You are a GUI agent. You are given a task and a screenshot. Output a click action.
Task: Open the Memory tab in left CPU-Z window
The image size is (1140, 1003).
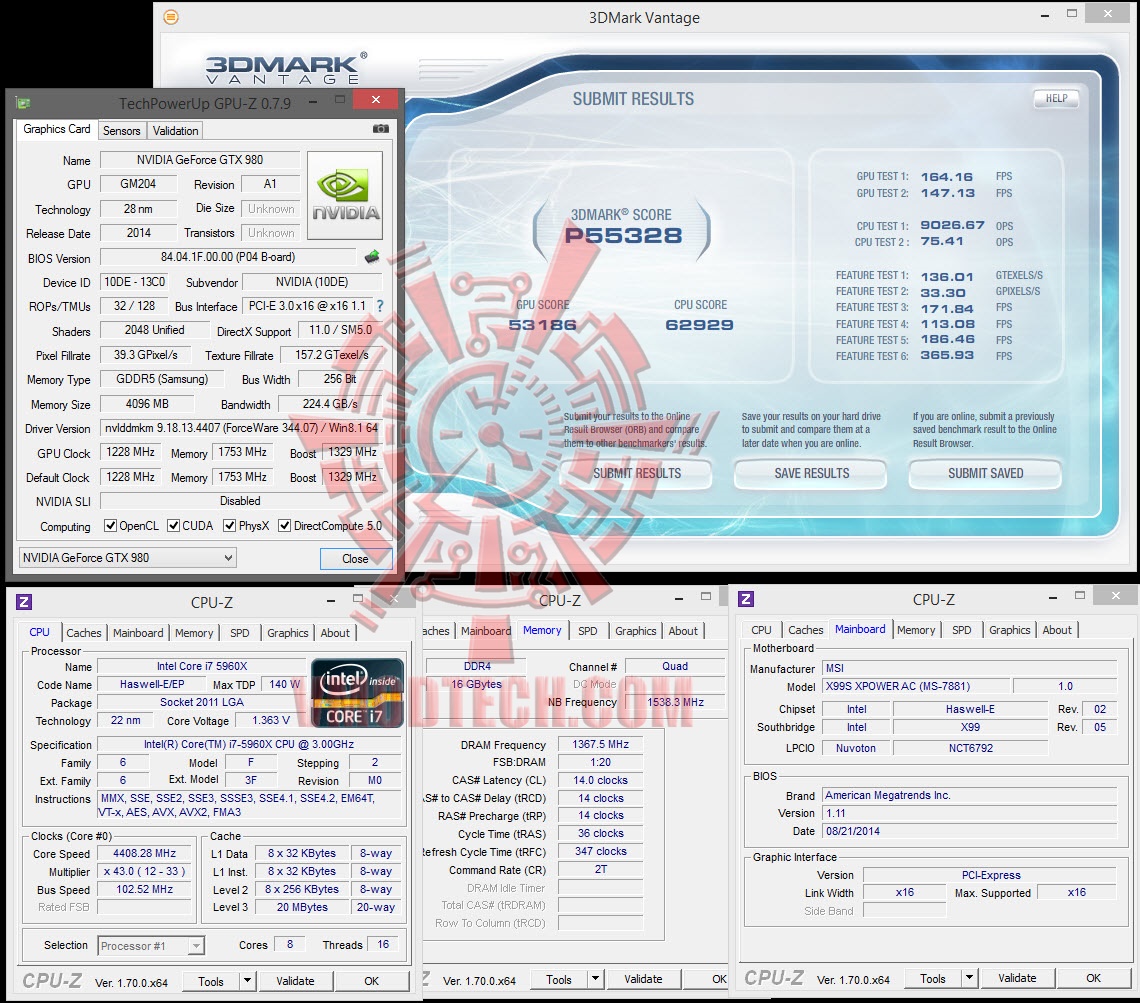[194, 633]
